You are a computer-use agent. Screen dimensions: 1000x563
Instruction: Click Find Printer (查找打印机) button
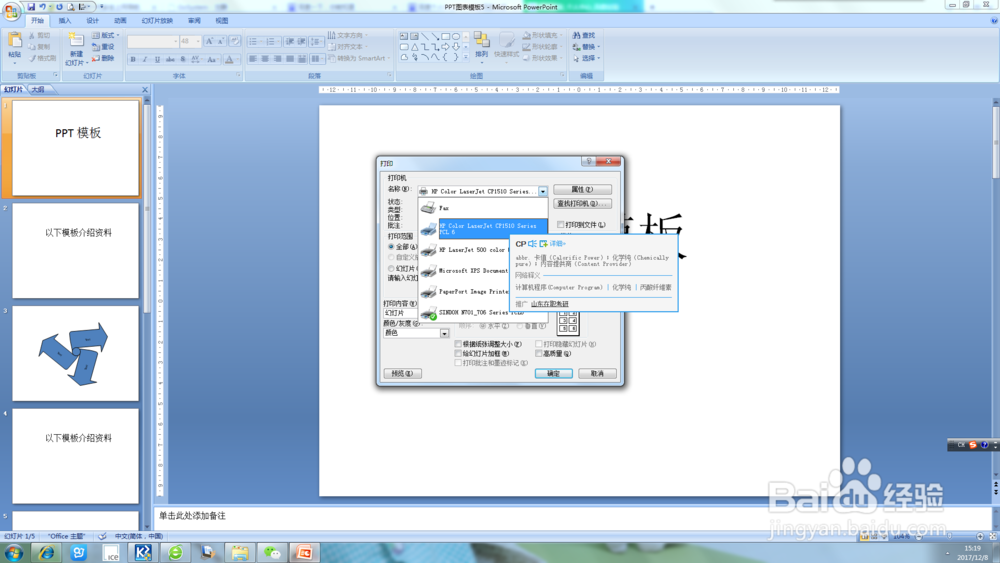pos(582,203)
